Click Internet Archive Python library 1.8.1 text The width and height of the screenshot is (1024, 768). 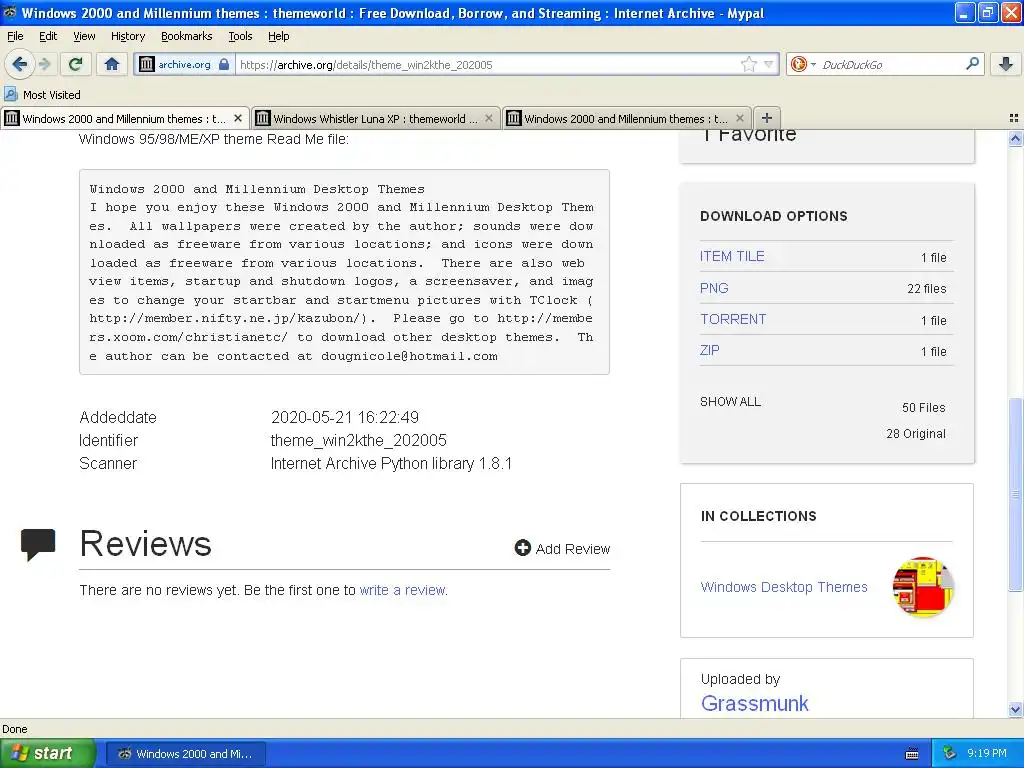391,464
